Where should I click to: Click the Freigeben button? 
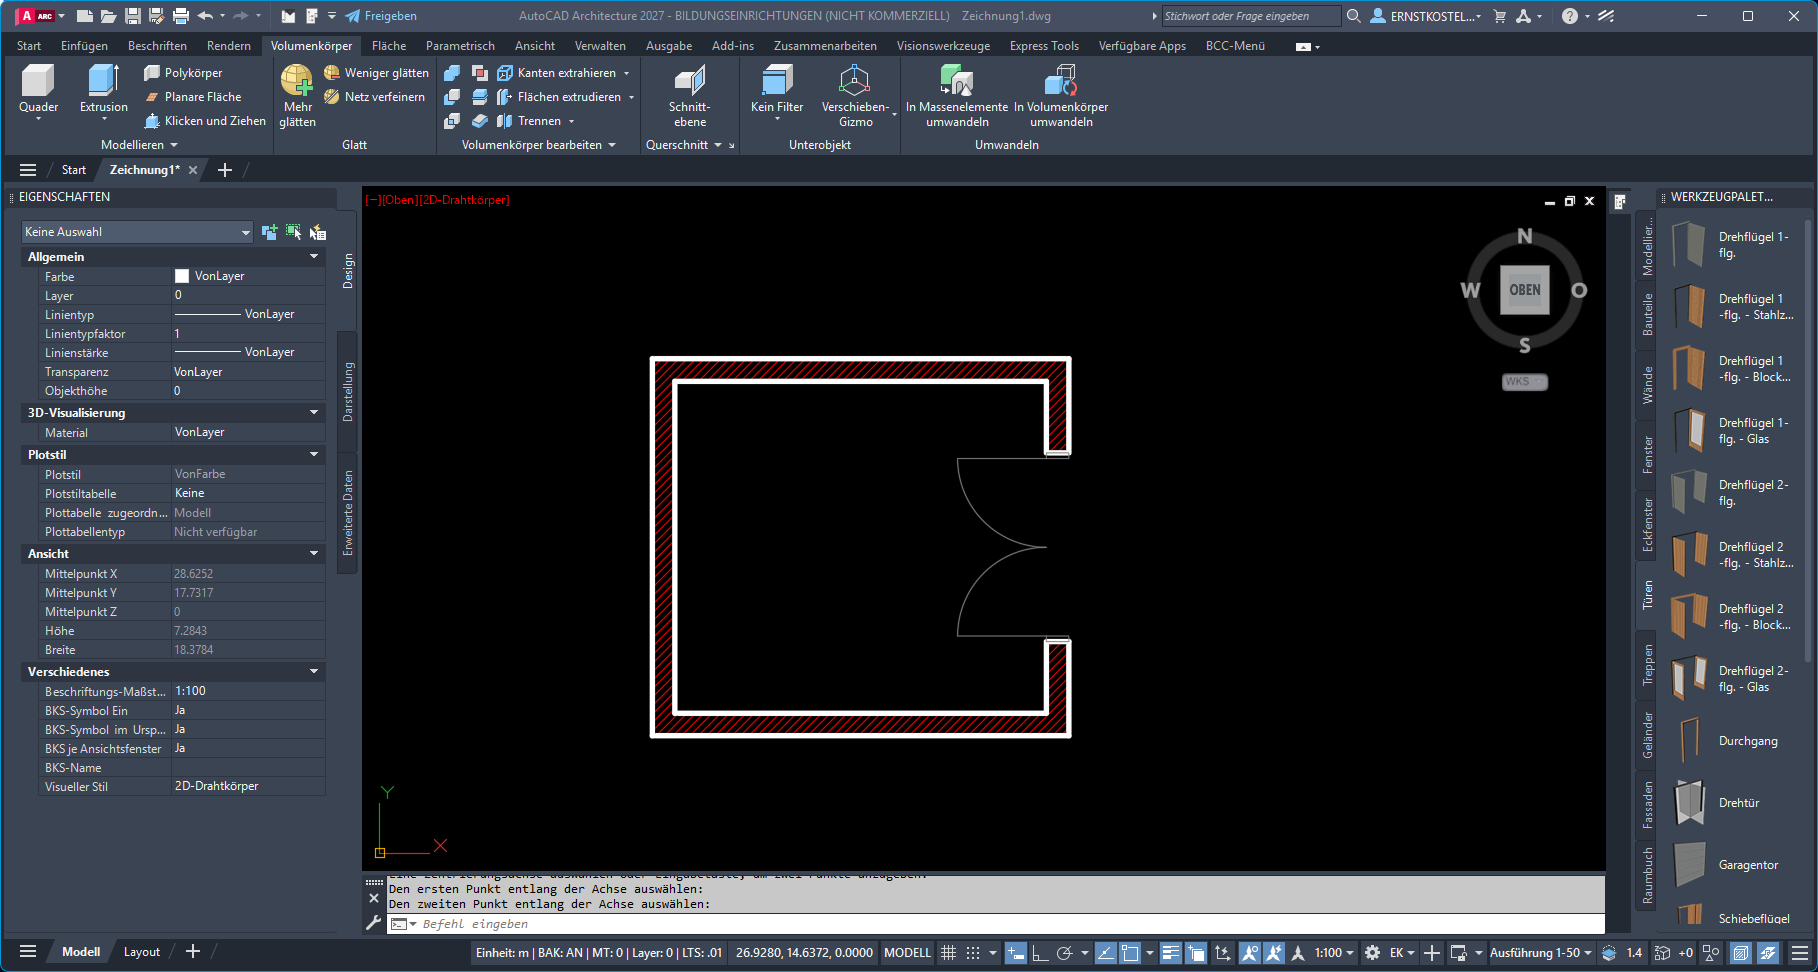(x=381, y=16)
